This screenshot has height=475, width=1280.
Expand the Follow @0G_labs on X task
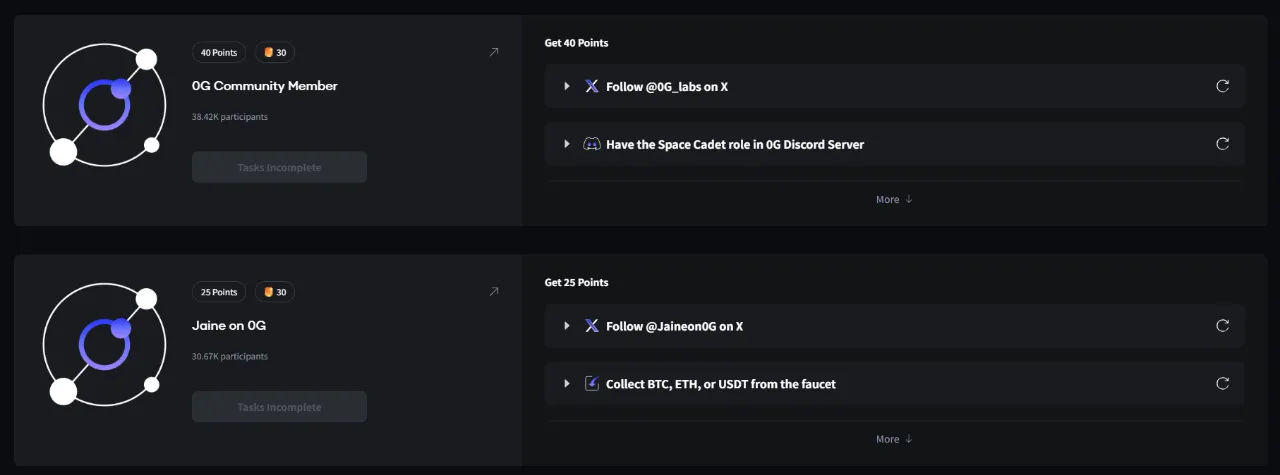(x=567, y=86)
